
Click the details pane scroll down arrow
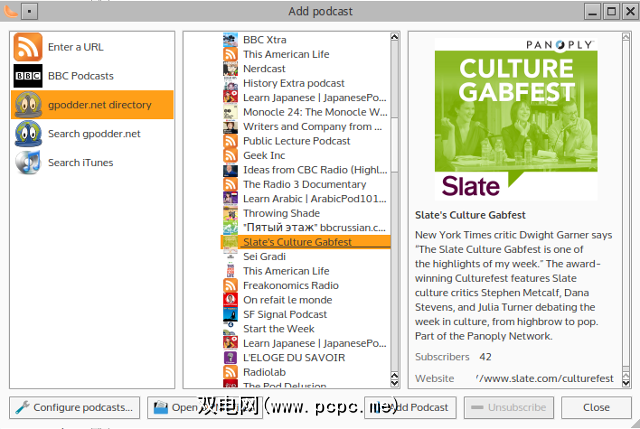coord(626,382)
